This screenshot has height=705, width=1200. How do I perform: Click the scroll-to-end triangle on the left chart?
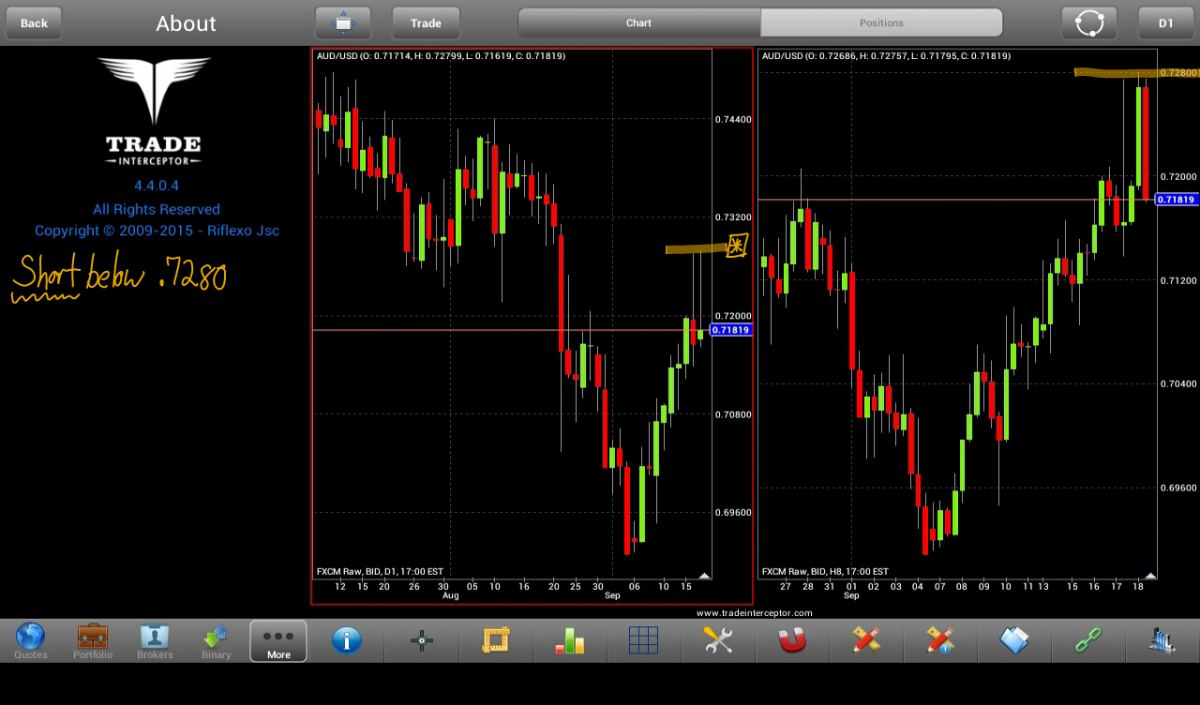point(704,576)
